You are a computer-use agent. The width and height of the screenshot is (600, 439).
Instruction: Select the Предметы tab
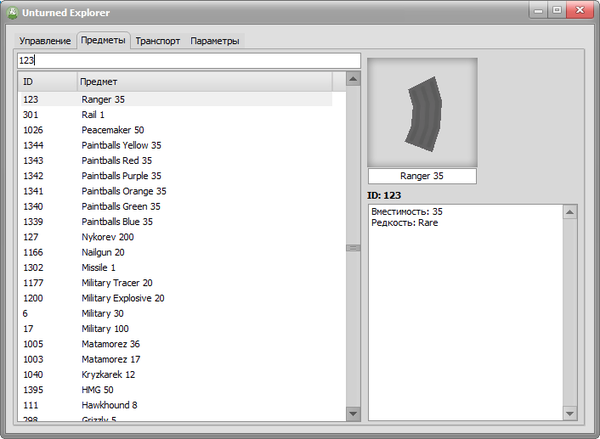pyautogui.click(x=104, y=41)
